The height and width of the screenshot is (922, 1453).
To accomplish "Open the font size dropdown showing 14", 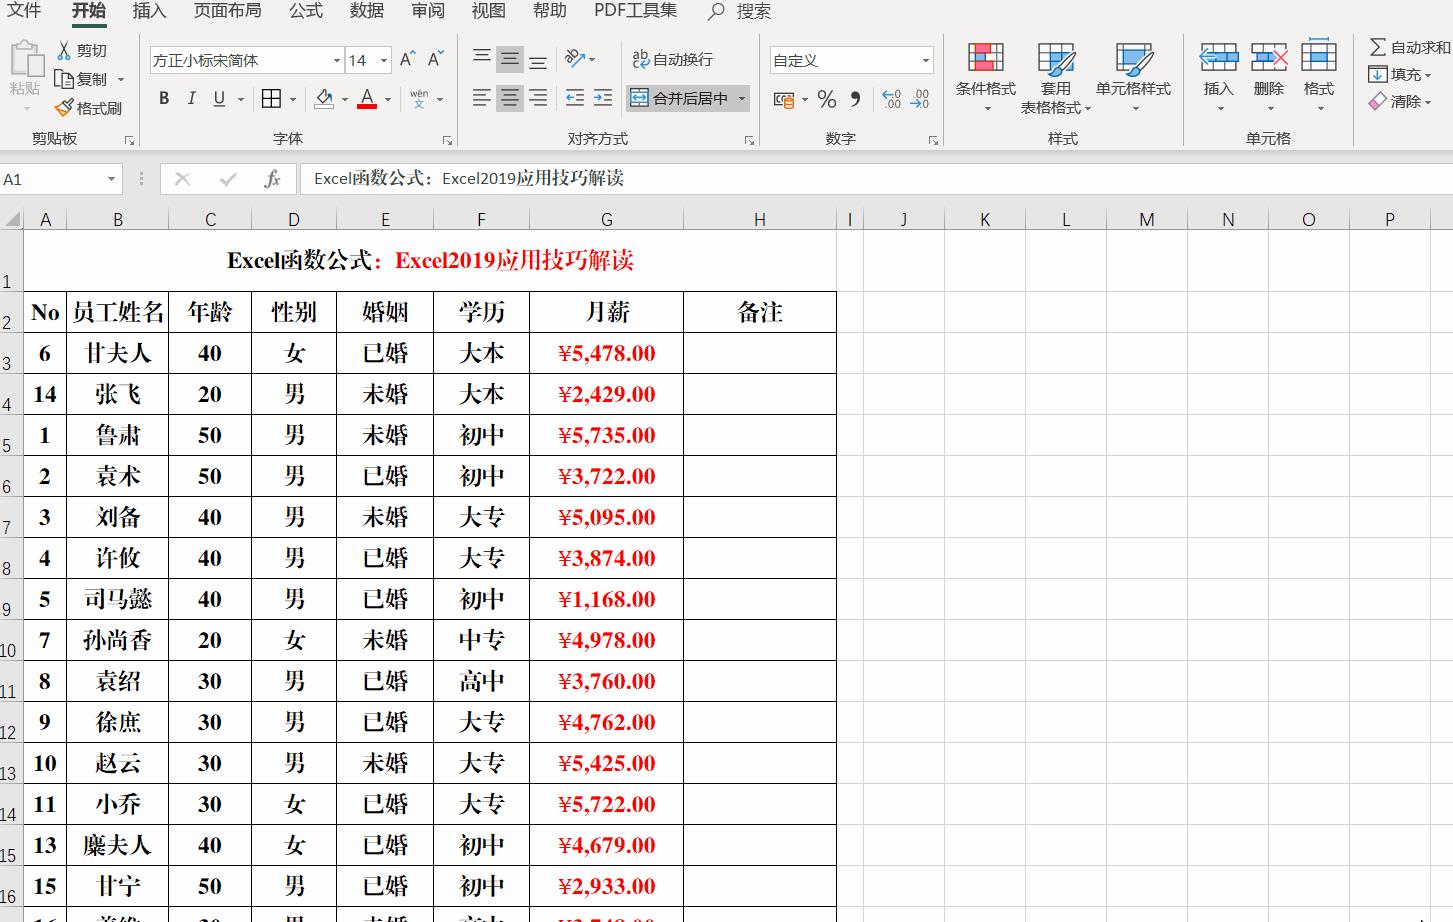I will pos(384,61).
